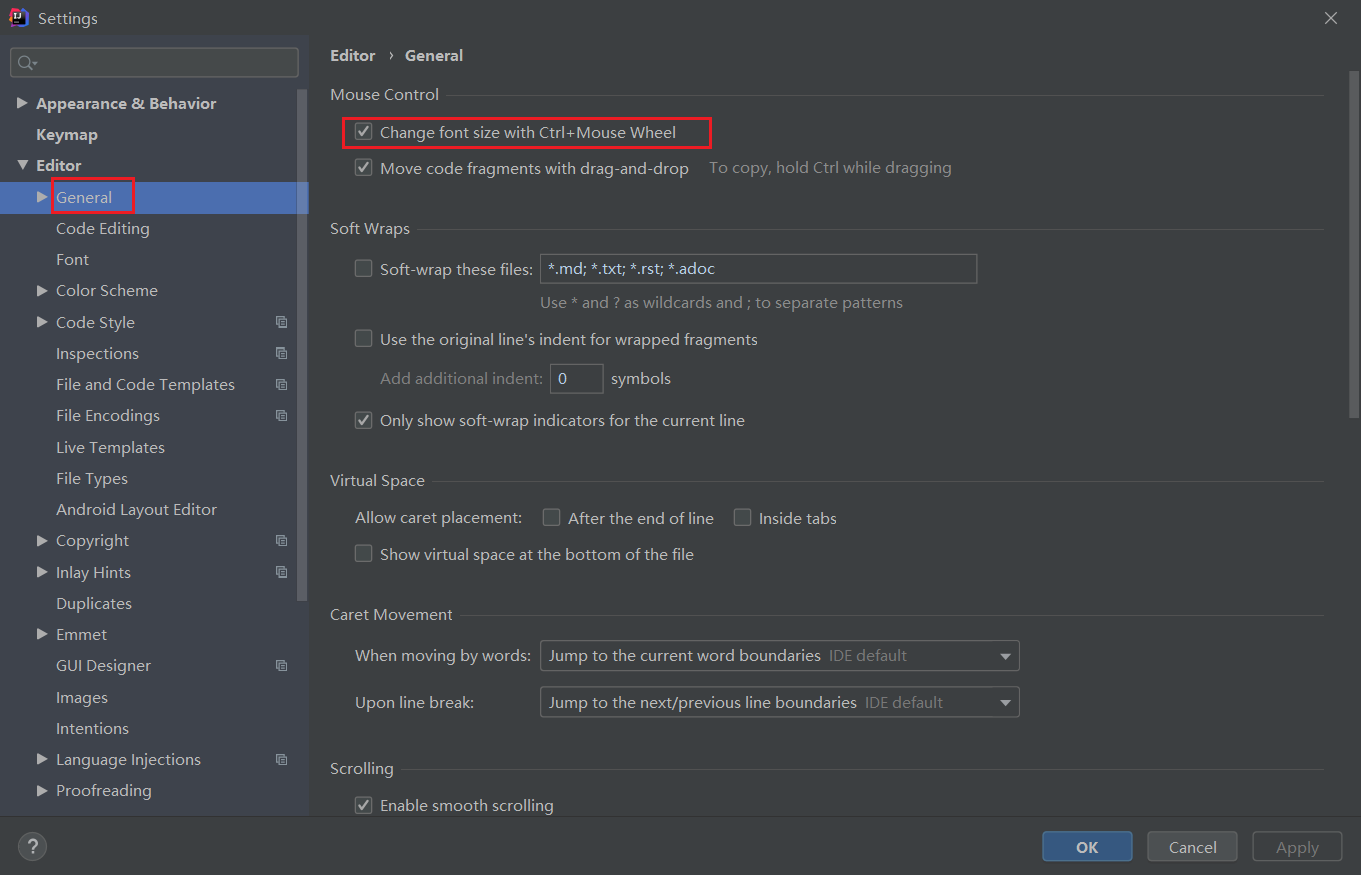
Task: Click the additional indent symbols field
Action: pyautogui.click(x=577, y=379)
